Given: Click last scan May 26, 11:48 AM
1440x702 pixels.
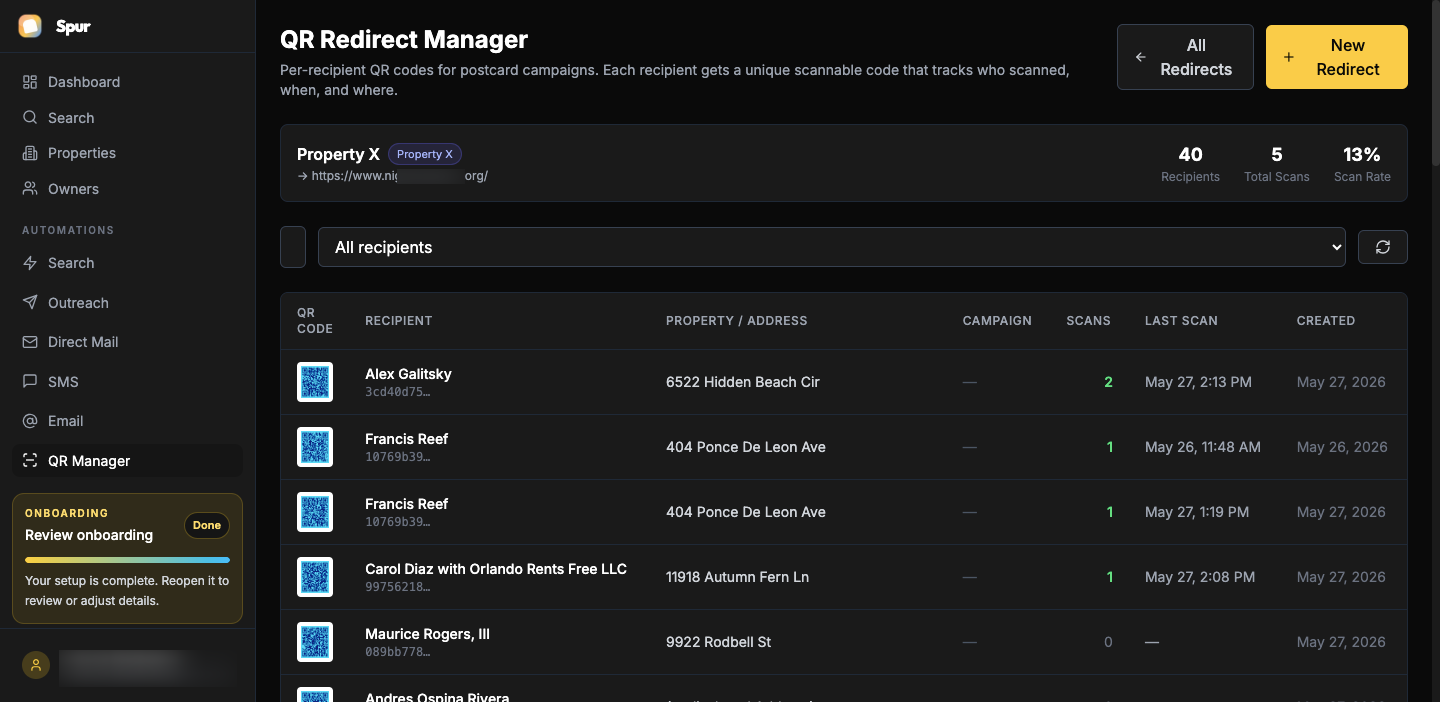Looking at the screenshot, I should coord(1203,447).
